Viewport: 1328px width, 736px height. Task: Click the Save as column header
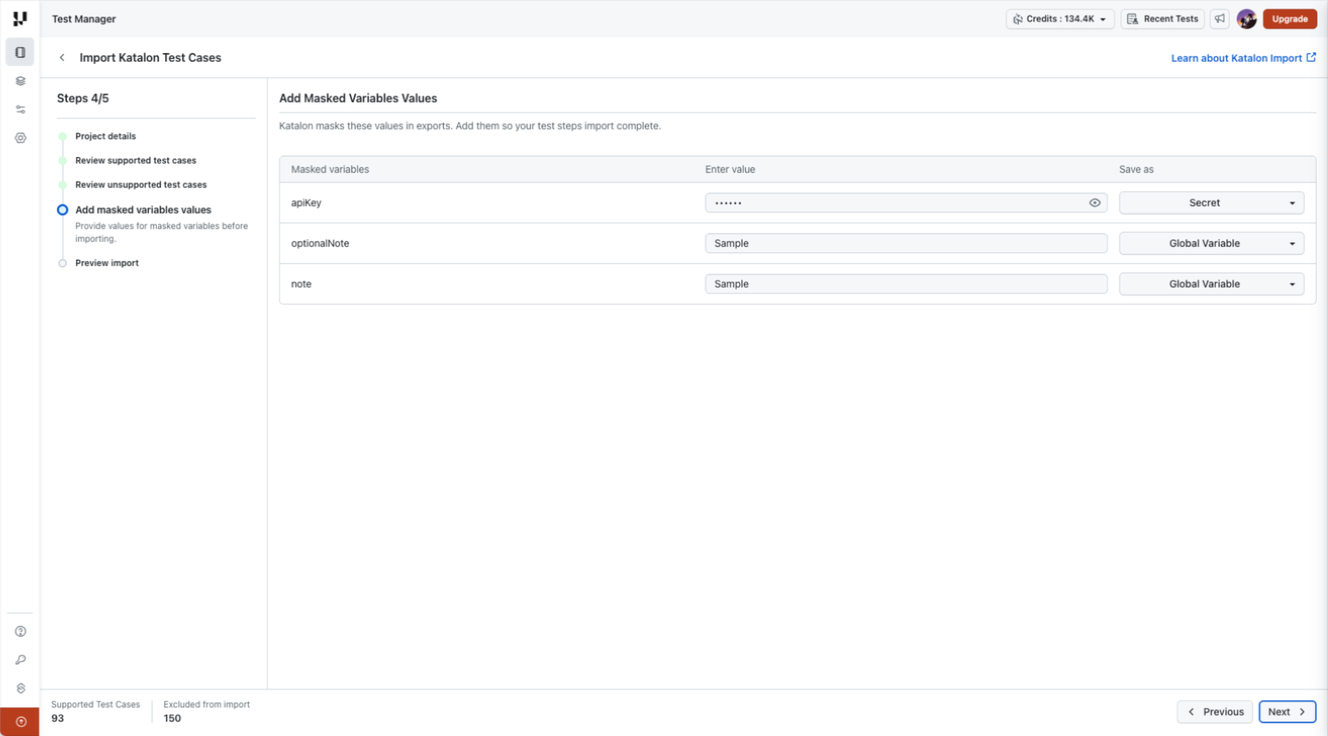pos(1136,170)
